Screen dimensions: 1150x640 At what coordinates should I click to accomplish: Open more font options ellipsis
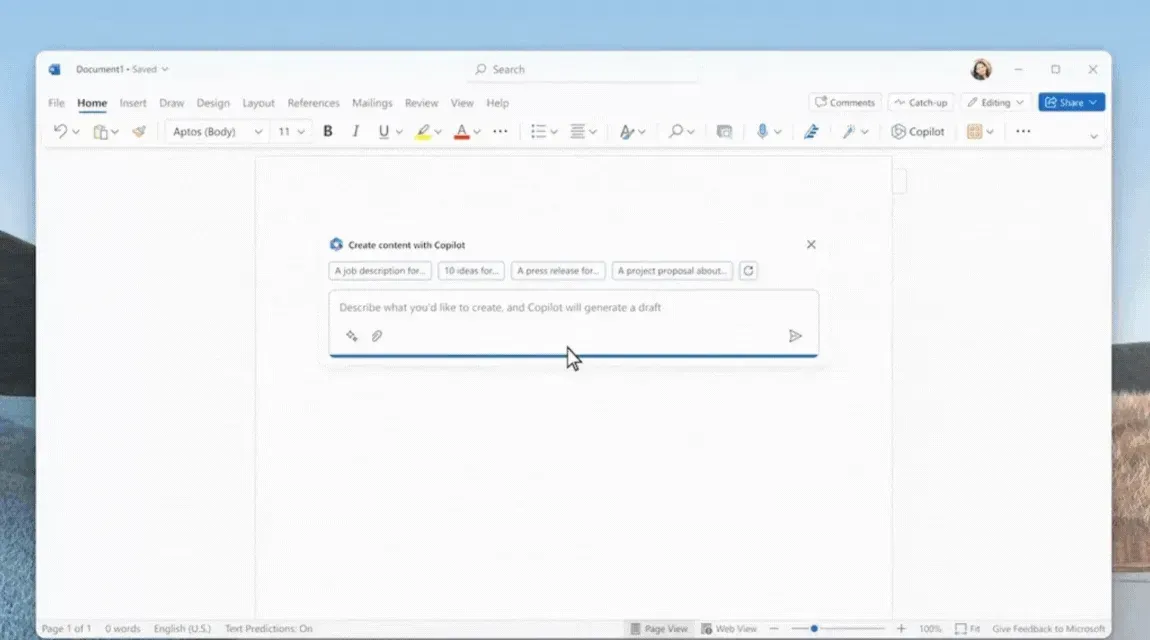(x=500, y=131)
